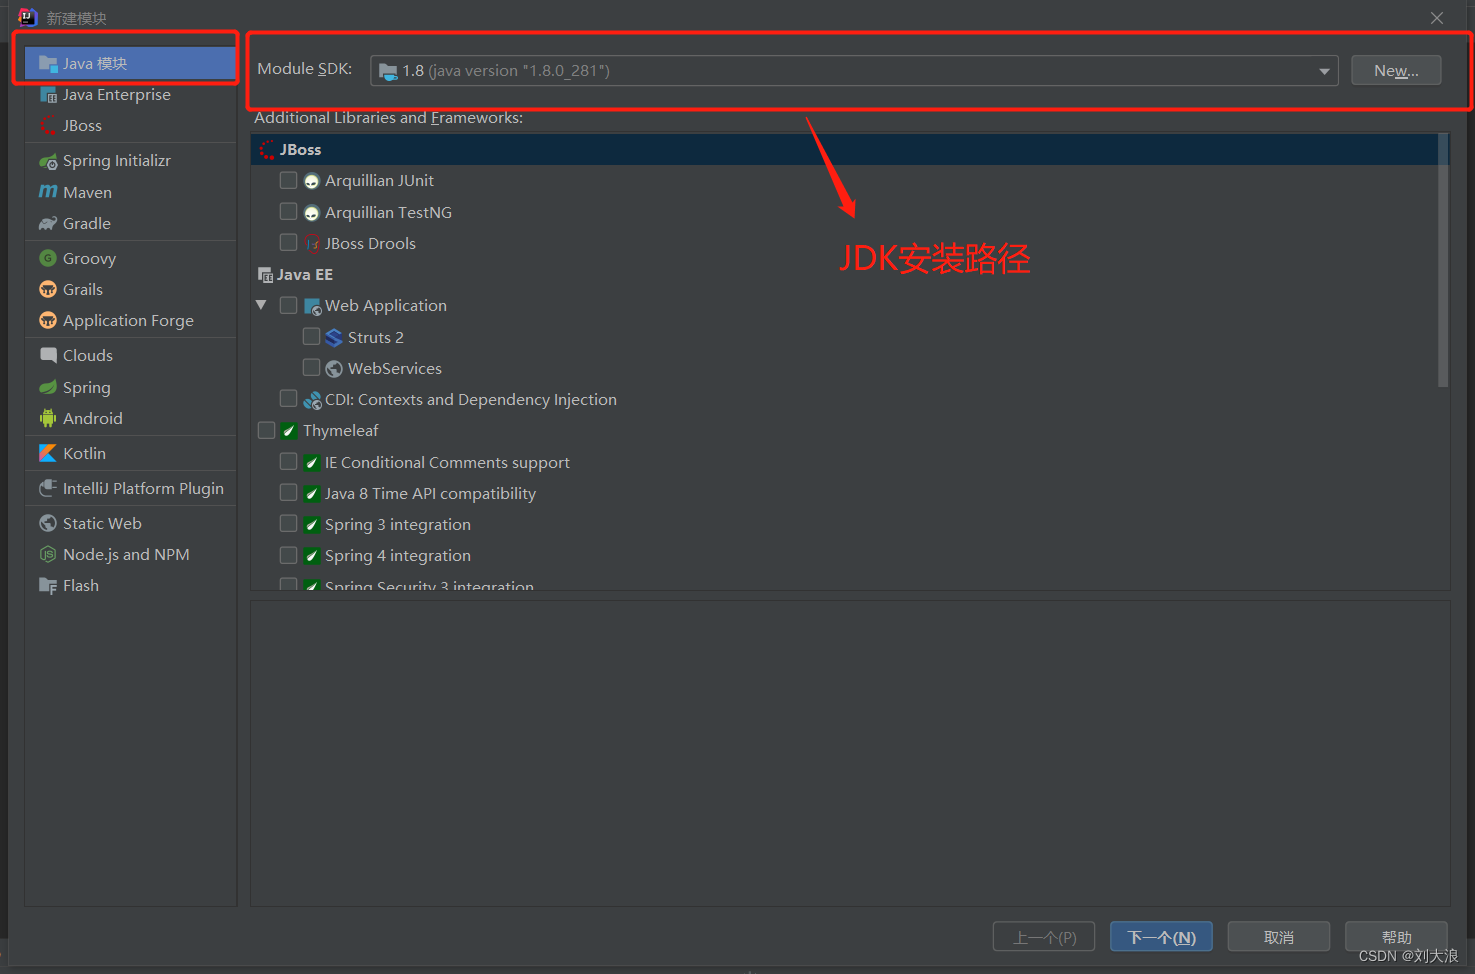Tick the Thymeleaf checkbox
The width and height of the screenshot is (1475, 974).
[x=266, y=430]
